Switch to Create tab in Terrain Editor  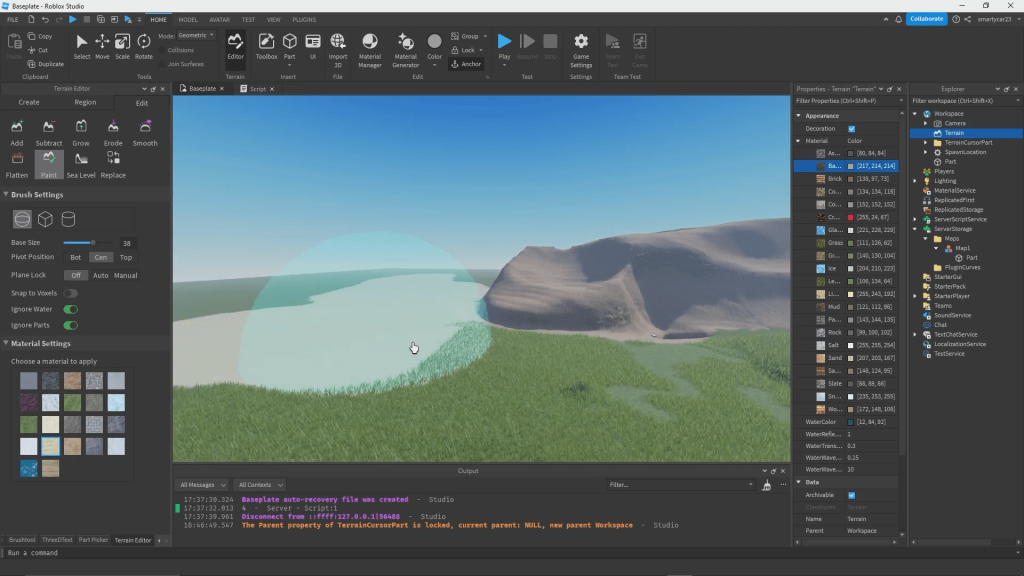tap(29, 103)
